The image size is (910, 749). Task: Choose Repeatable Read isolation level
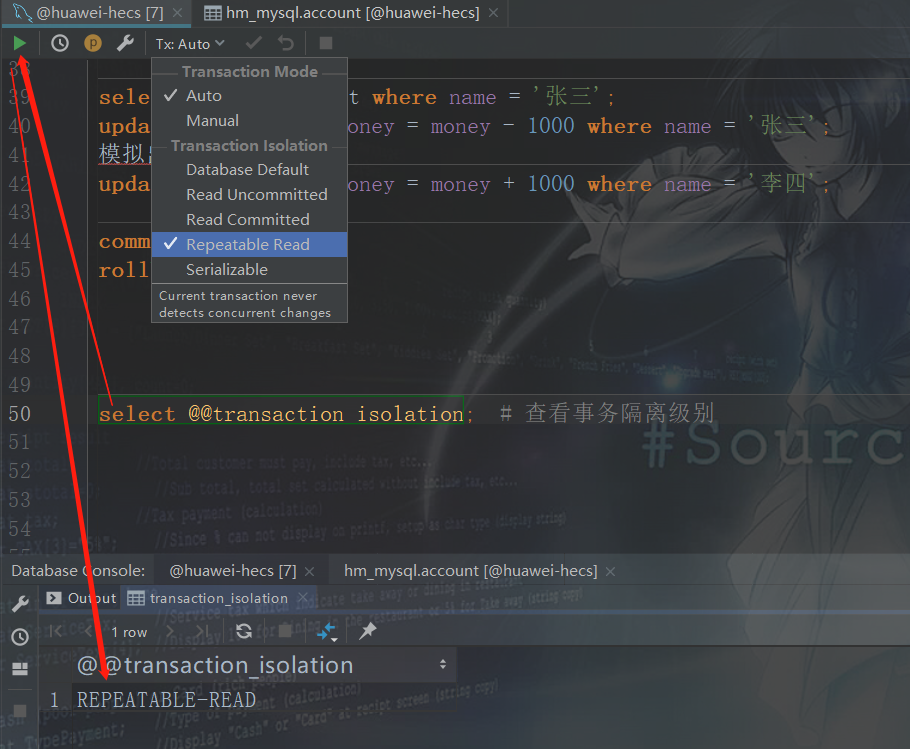[250, 245]
